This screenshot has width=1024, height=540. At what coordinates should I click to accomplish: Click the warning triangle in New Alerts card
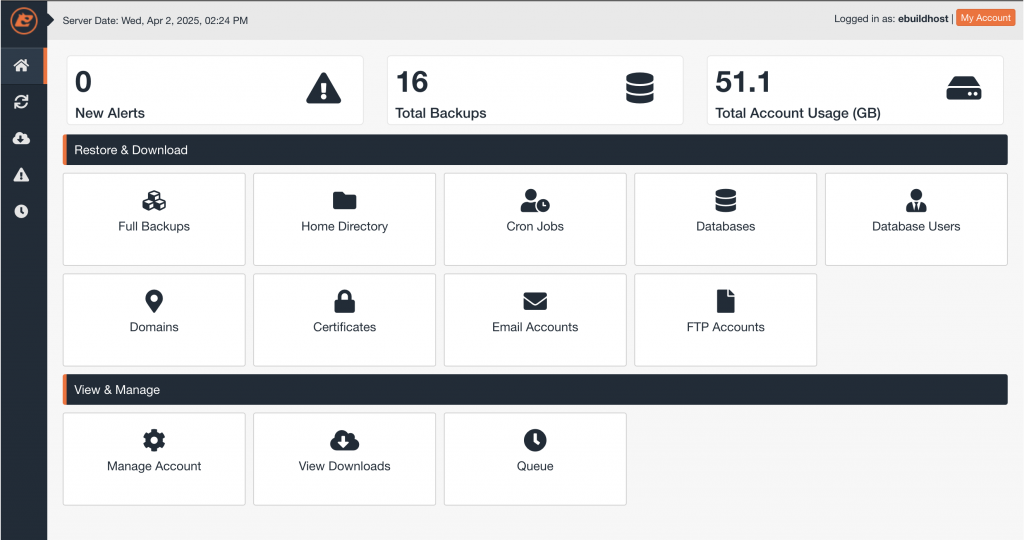(x=323, y=88)
